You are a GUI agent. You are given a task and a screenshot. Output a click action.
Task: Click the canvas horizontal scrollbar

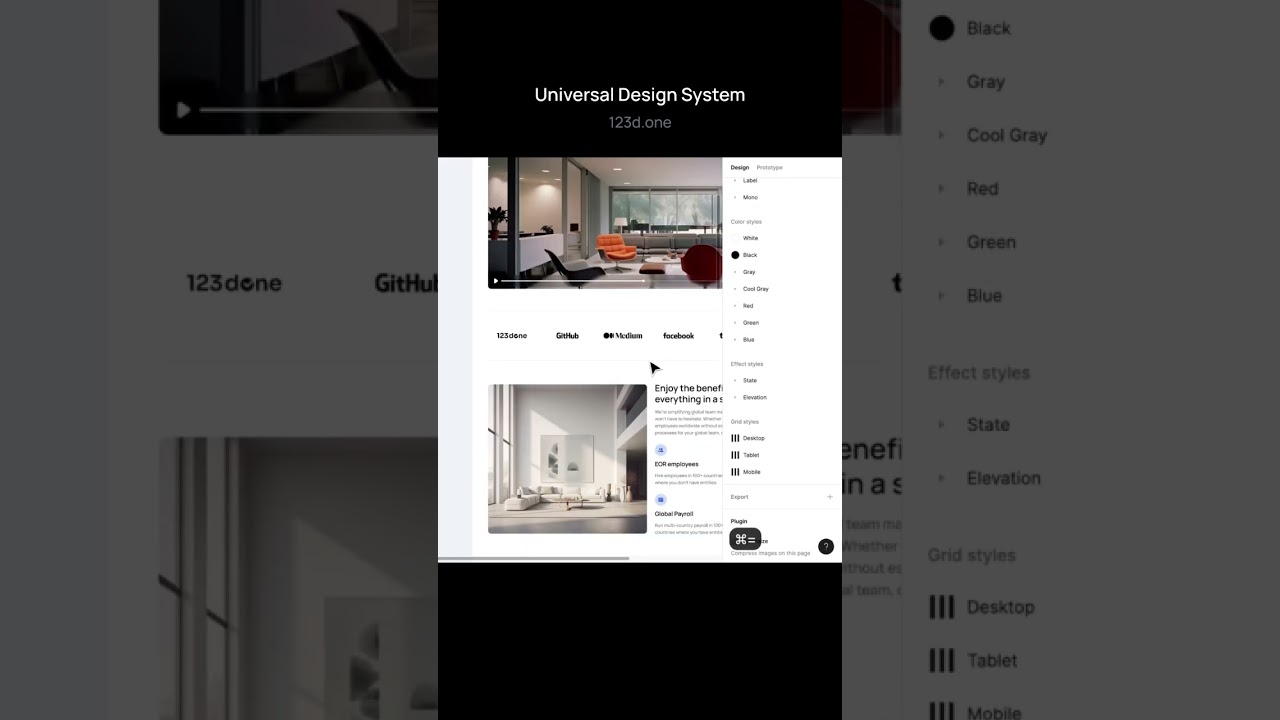[x=534, y=558]
